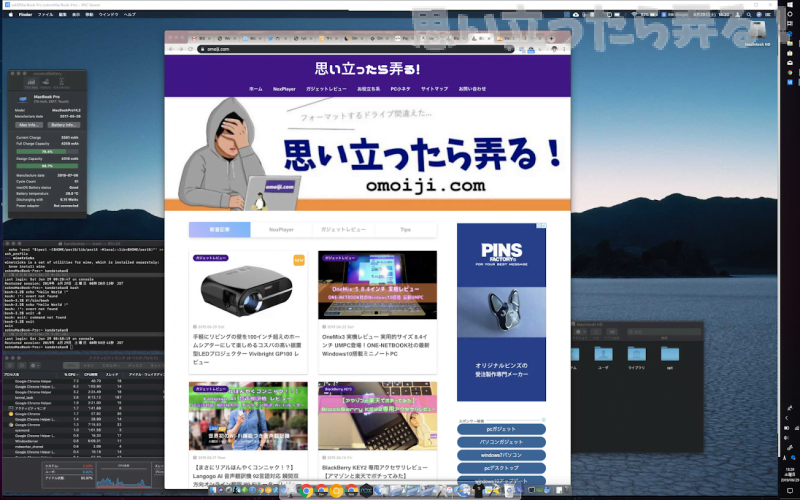Click サイトマップ in the site navigation
The width and height of the screenshot is (800, 500).
[x=434, y=89]
